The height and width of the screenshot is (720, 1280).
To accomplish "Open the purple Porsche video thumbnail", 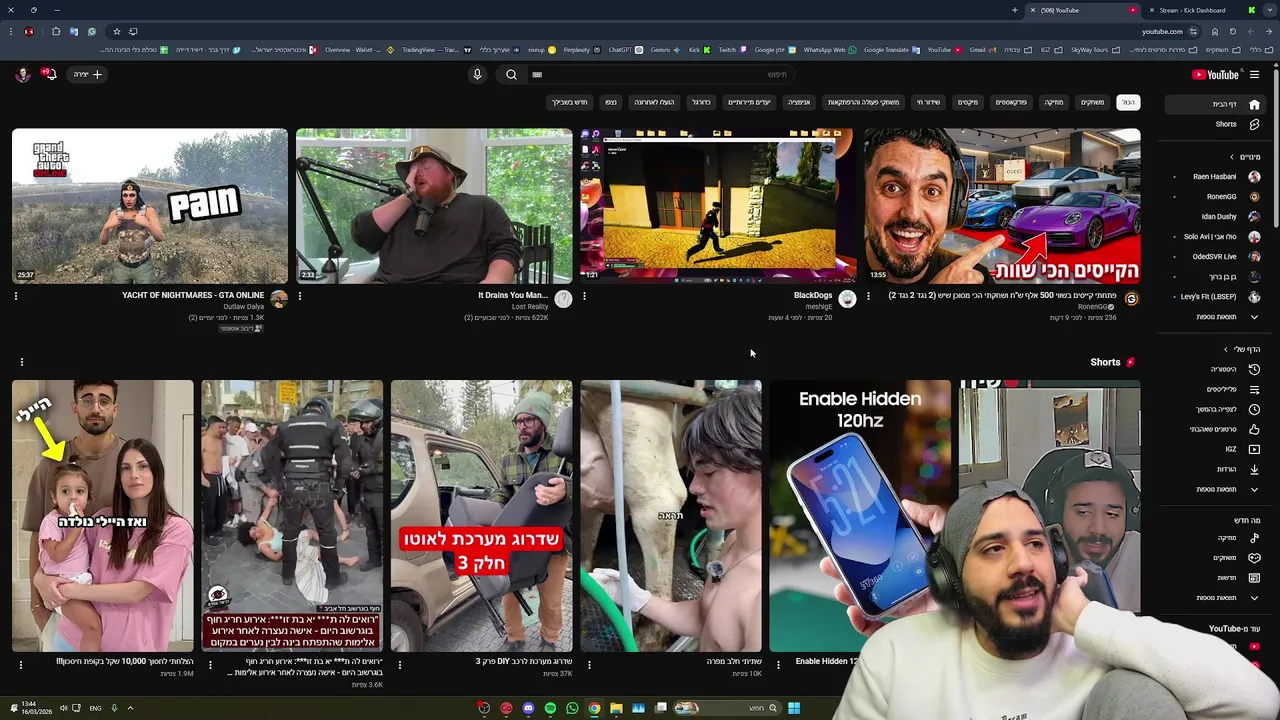I will 1002,206.
